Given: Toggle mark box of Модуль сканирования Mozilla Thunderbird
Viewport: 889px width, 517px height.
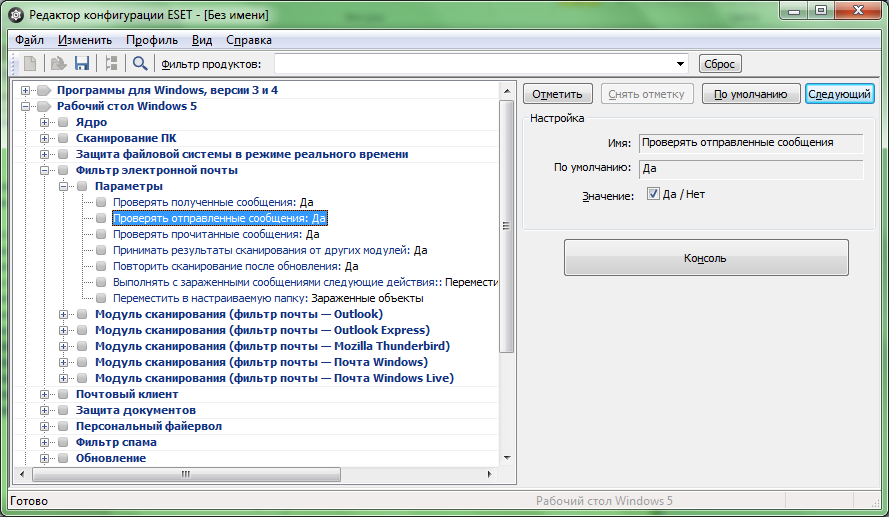Looking at the screenshot, I should [x=82, y=346].
